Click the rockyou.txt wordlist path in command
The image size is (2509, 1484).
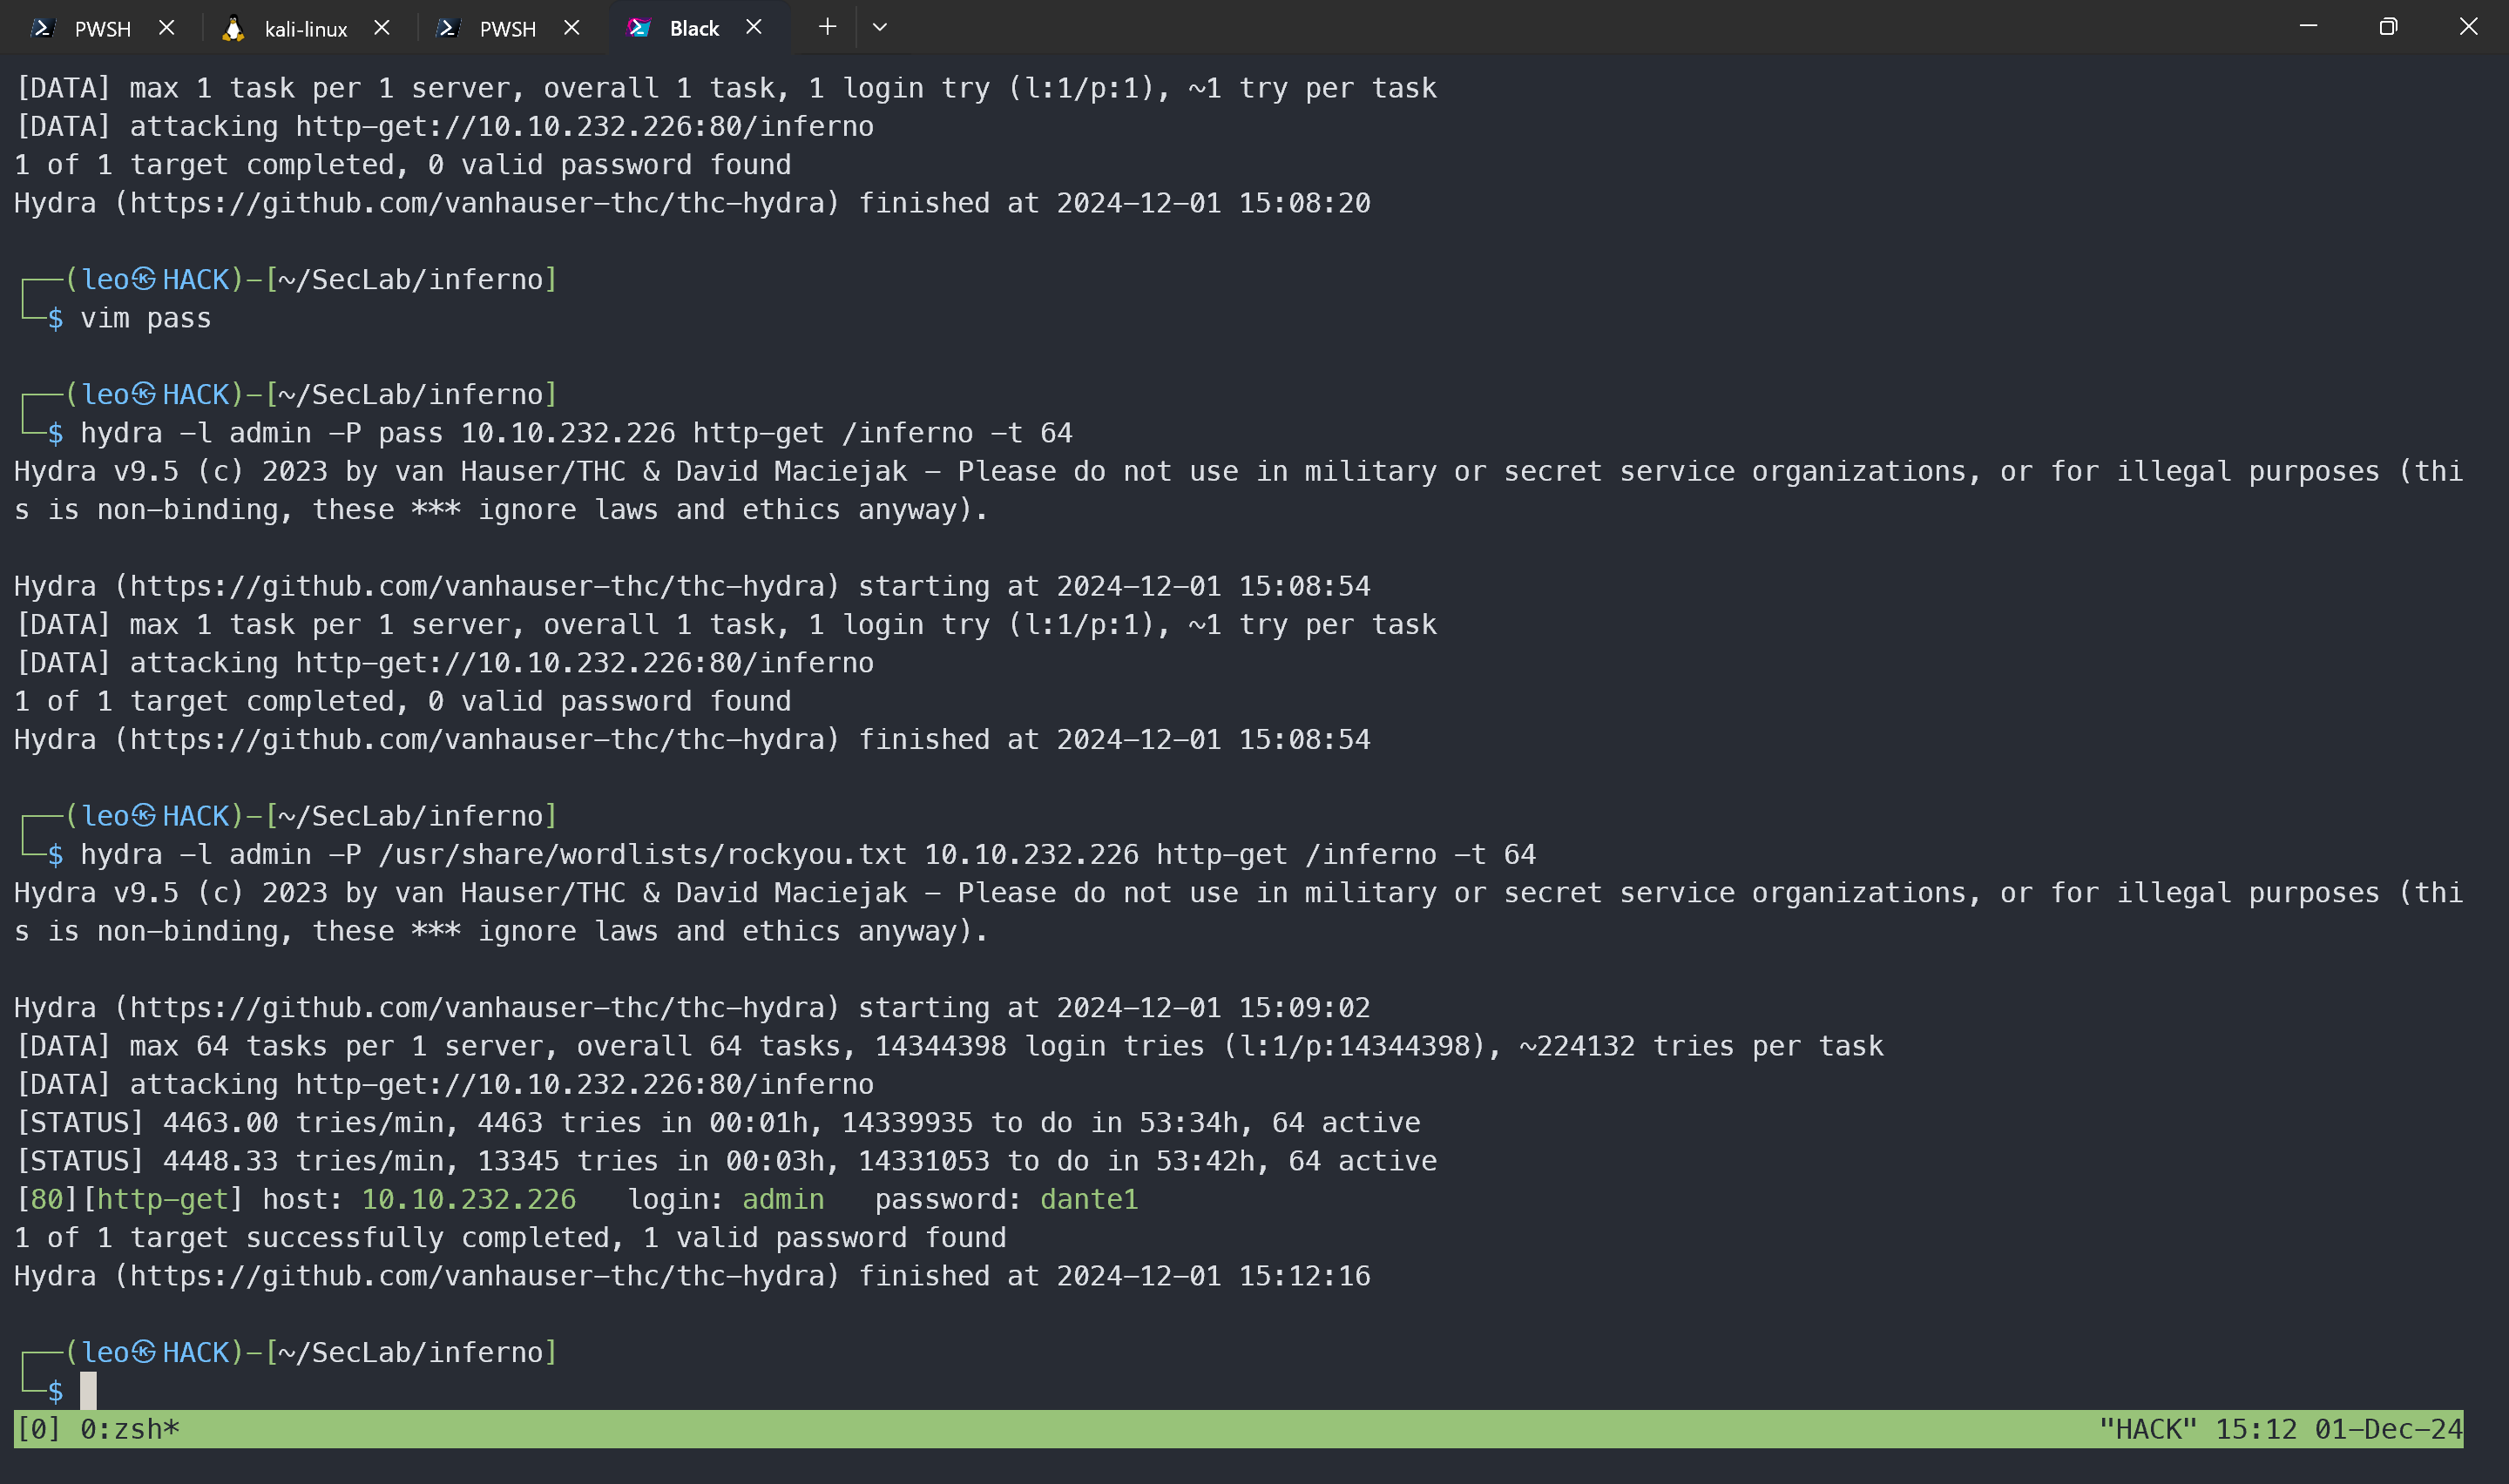642,854
